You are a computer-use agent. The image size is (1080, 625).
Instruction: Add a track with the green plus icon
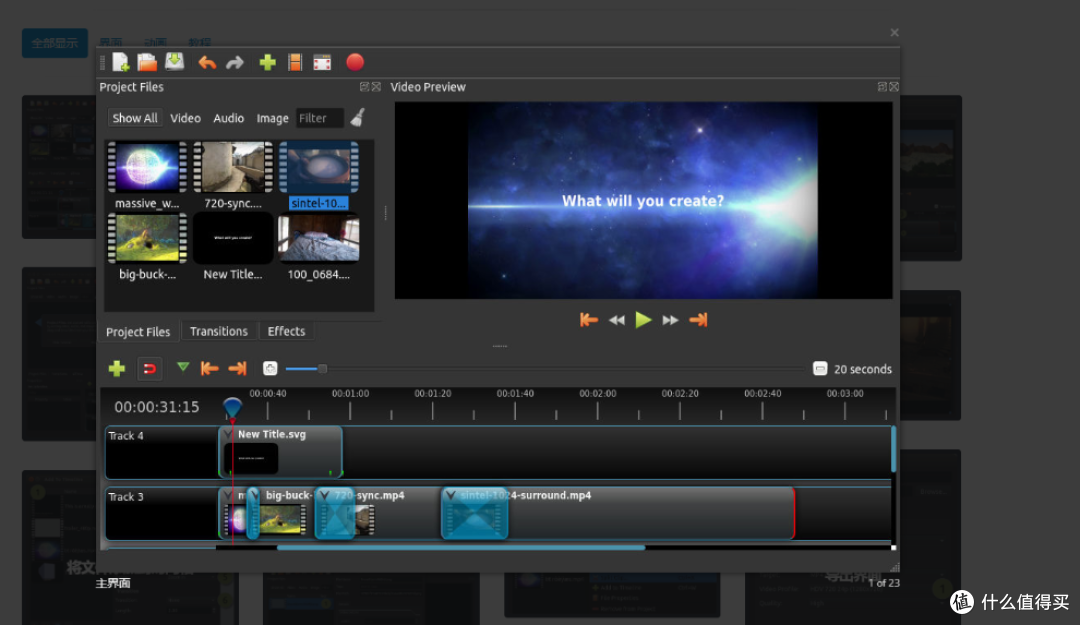pos(116,369)
